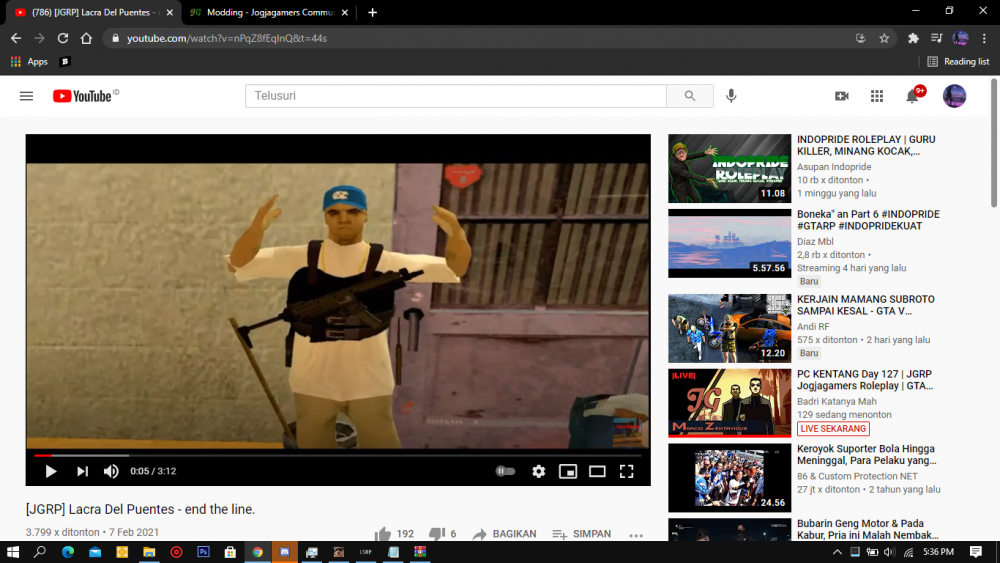Open the YouTube account avatar menu
Screen dimensions: 1000x563
[x=954, y=96]
